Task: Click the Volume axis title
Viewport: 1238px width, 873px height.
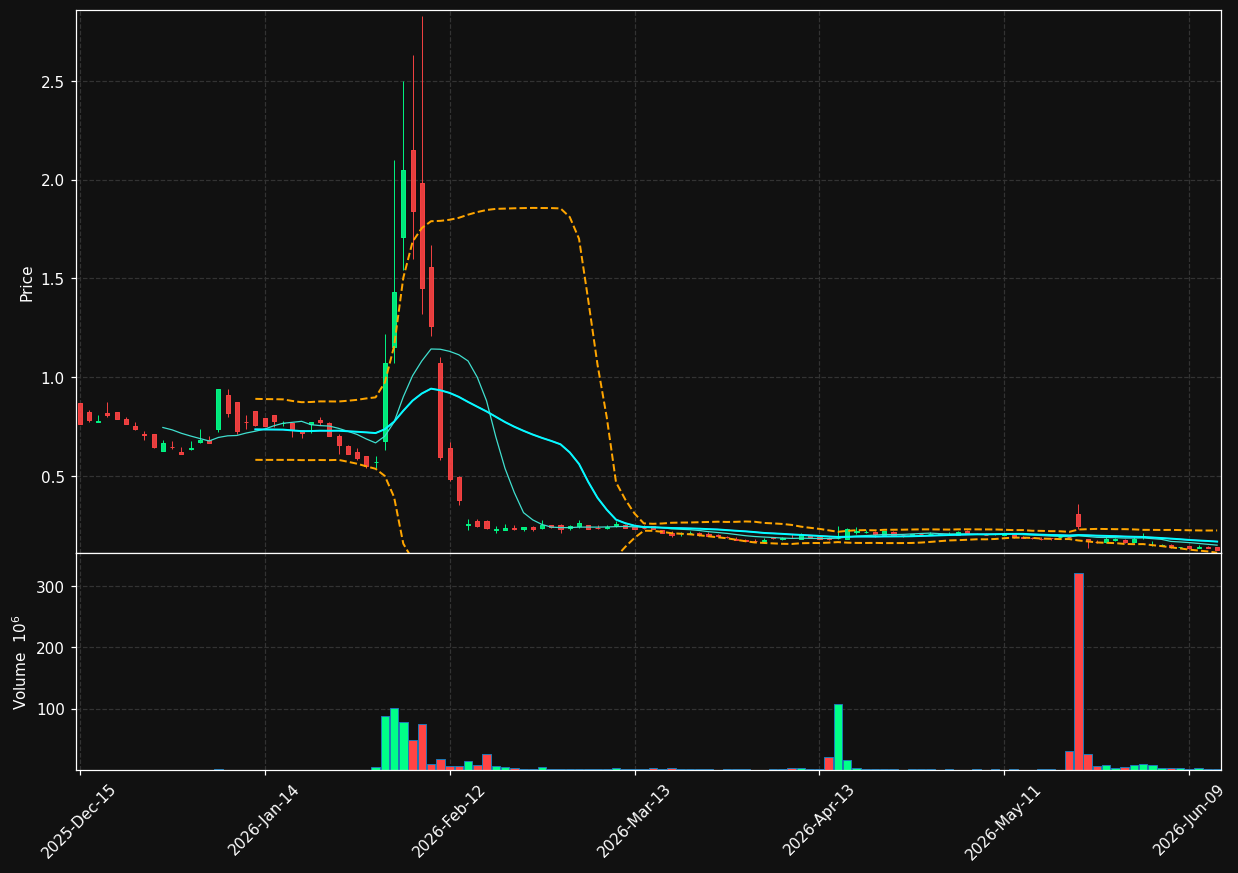Action: click(x=20, y=662)
